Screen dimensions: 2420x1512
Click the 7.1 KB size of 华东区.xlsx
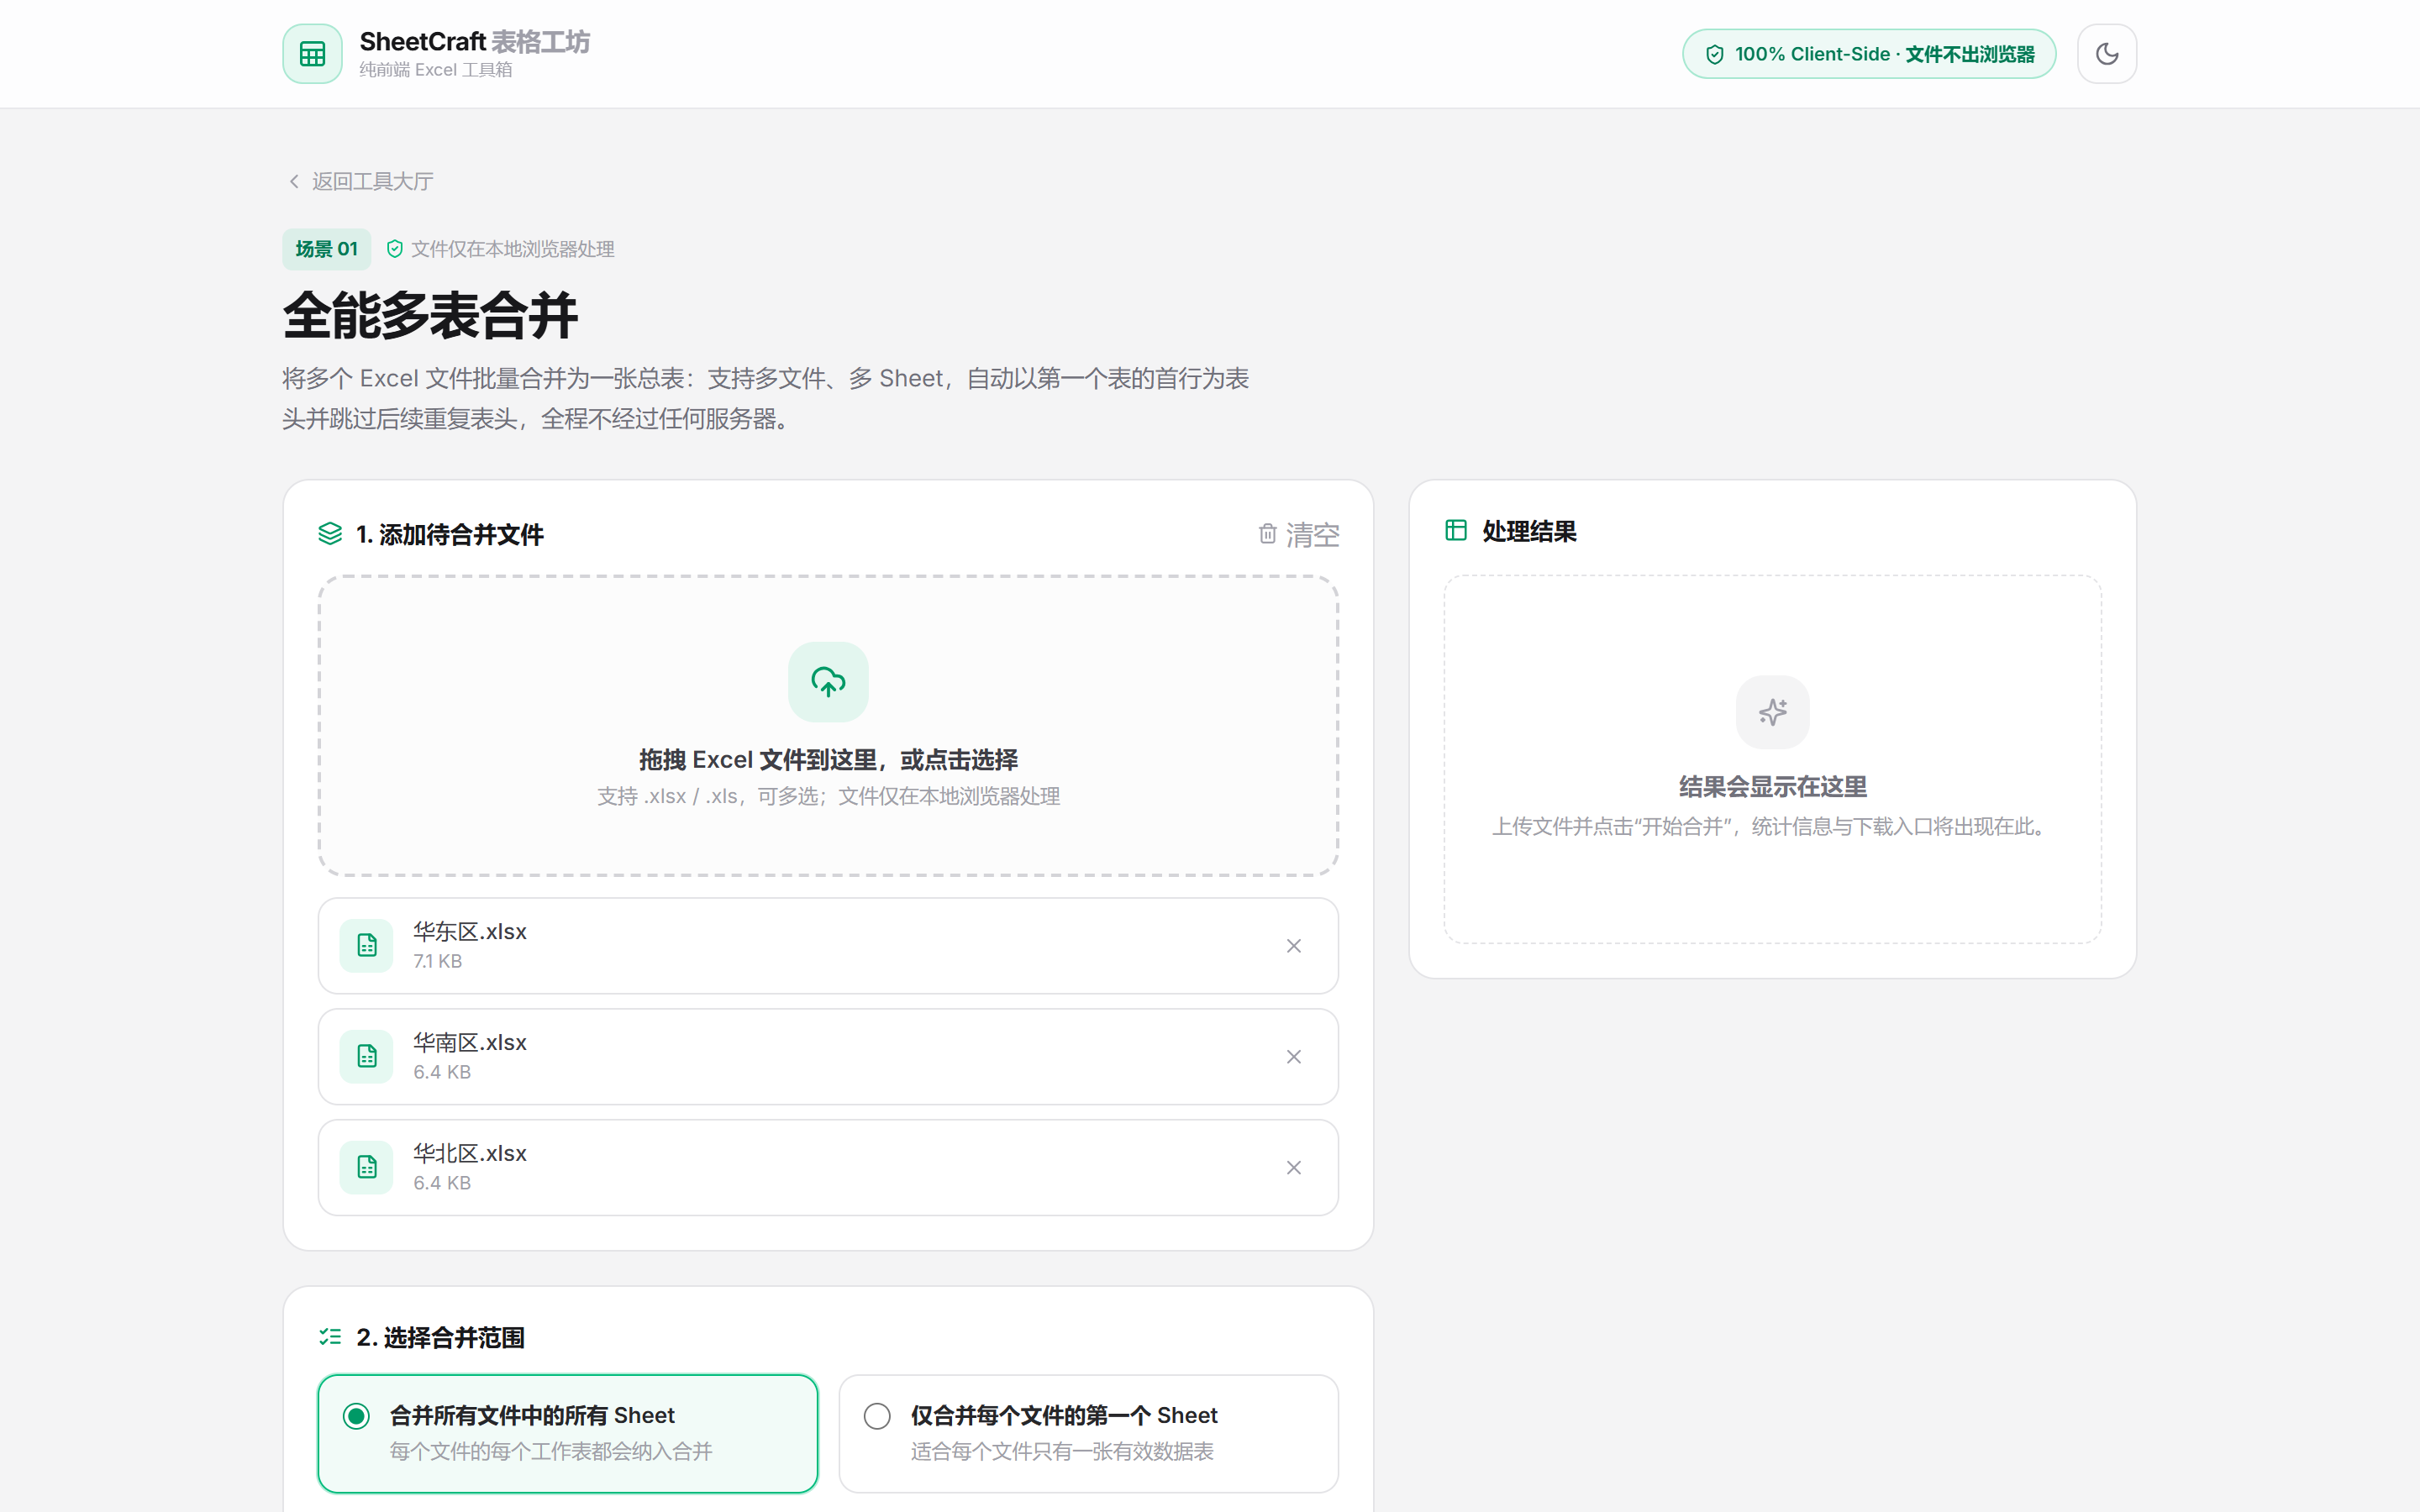tap(437, 961)
